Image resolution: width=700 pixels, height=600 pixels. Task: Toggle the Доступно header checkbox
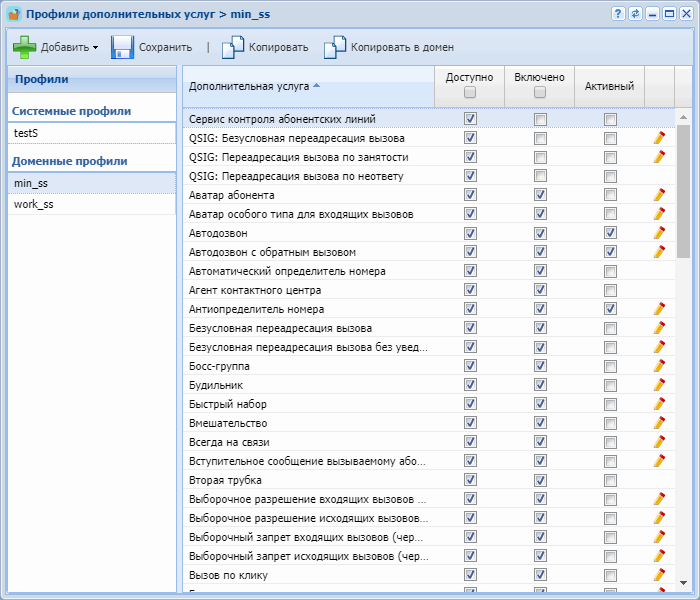pos(470,93)
